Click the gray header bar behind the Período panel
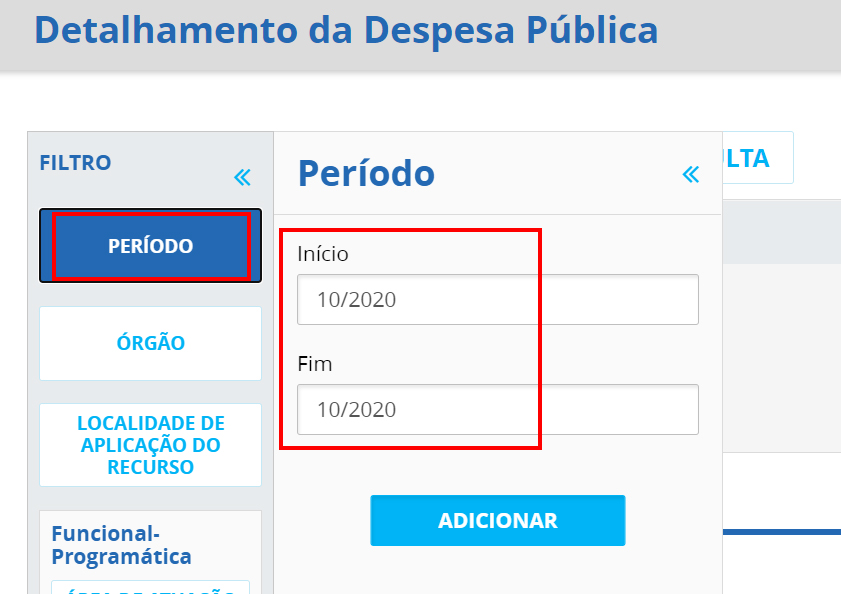841x594 pixels. pyautogui.click(x=780, y=230)
